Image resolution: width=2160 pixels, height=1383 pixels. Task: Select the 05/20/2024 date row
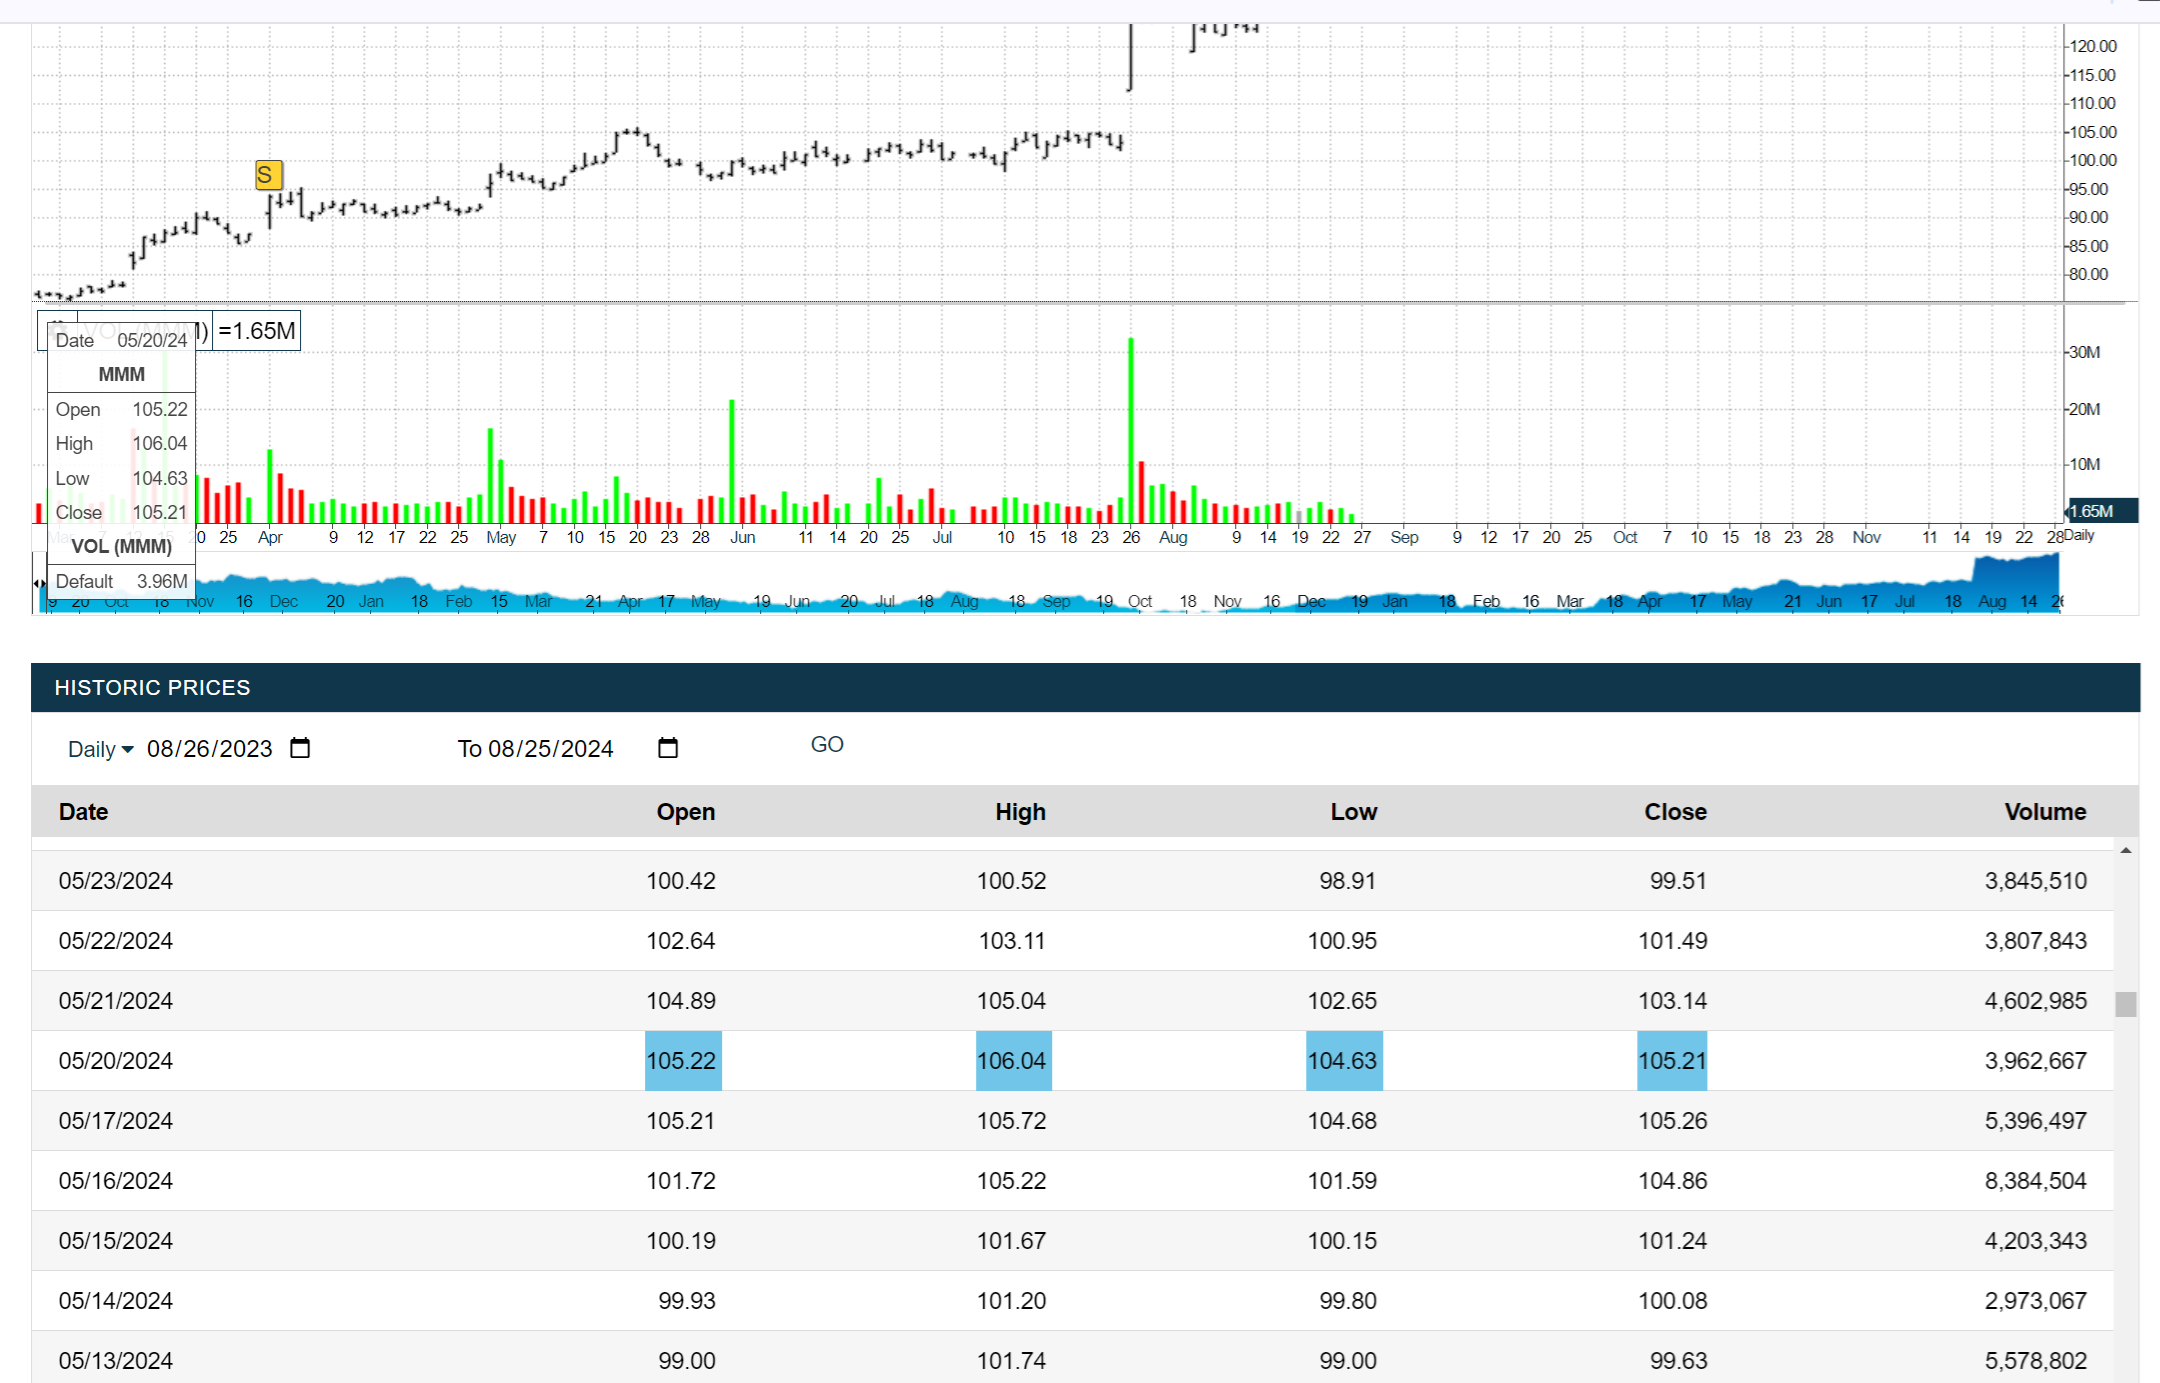pyautogui.click(x=116, y=1061)
